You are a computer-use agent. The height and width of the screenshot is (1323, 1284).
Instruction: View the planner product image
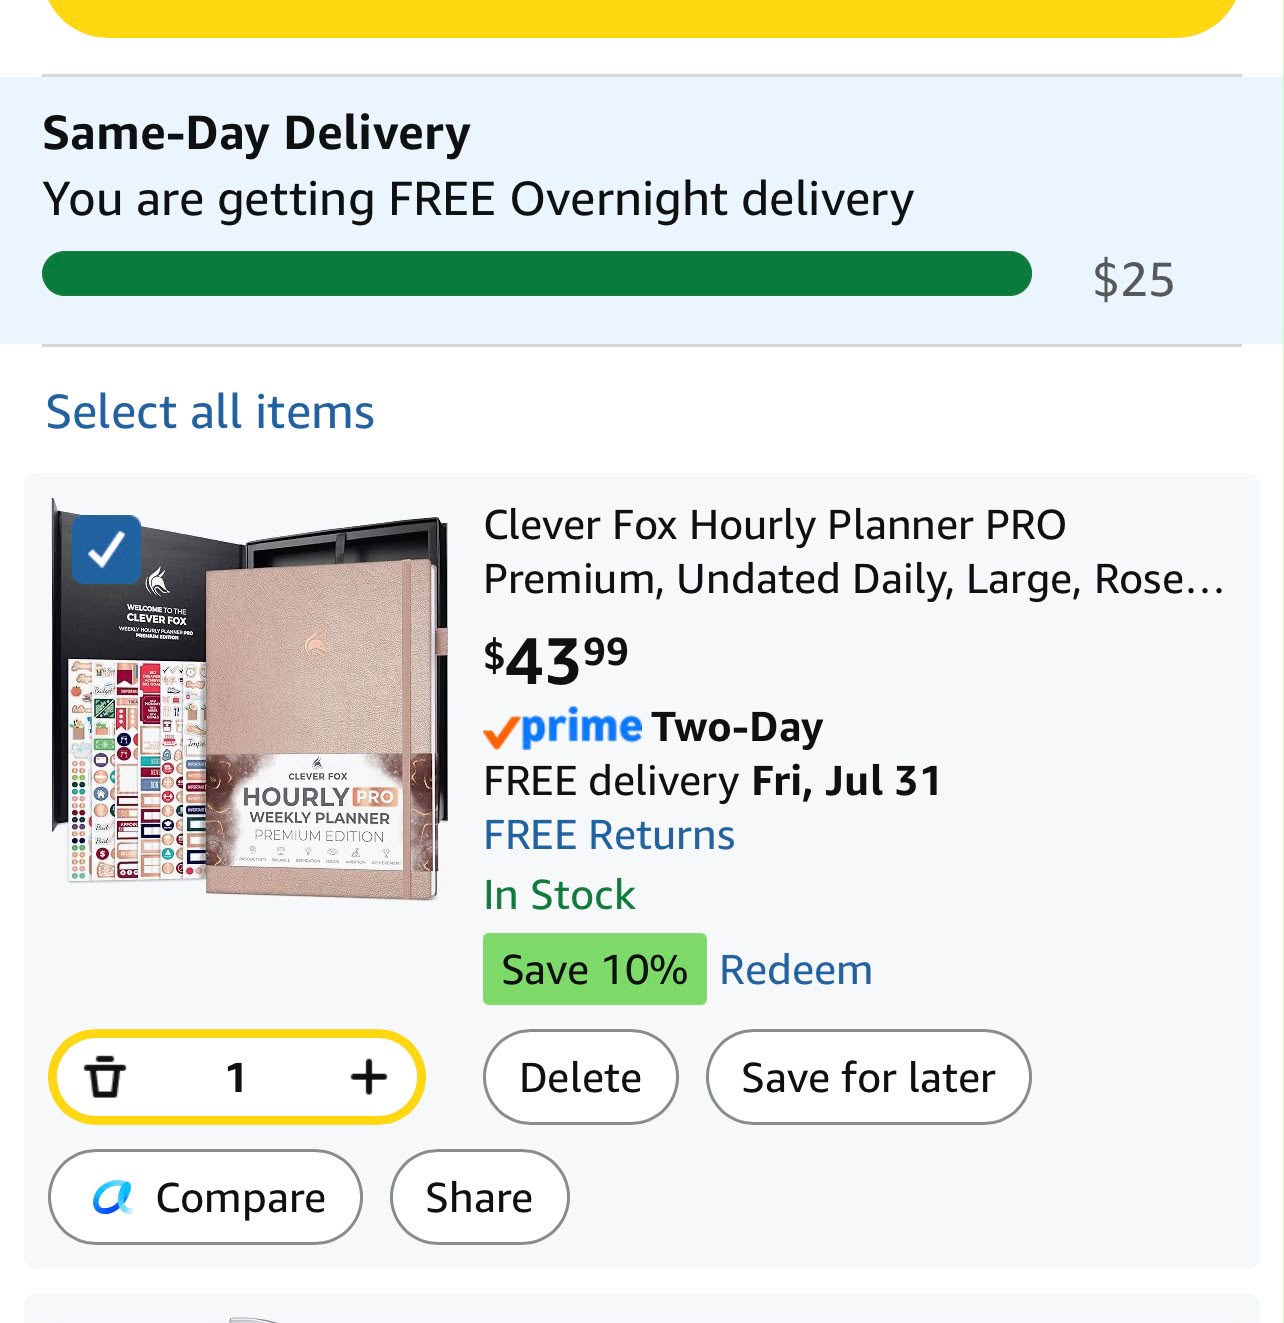click(x=250, y=700)
